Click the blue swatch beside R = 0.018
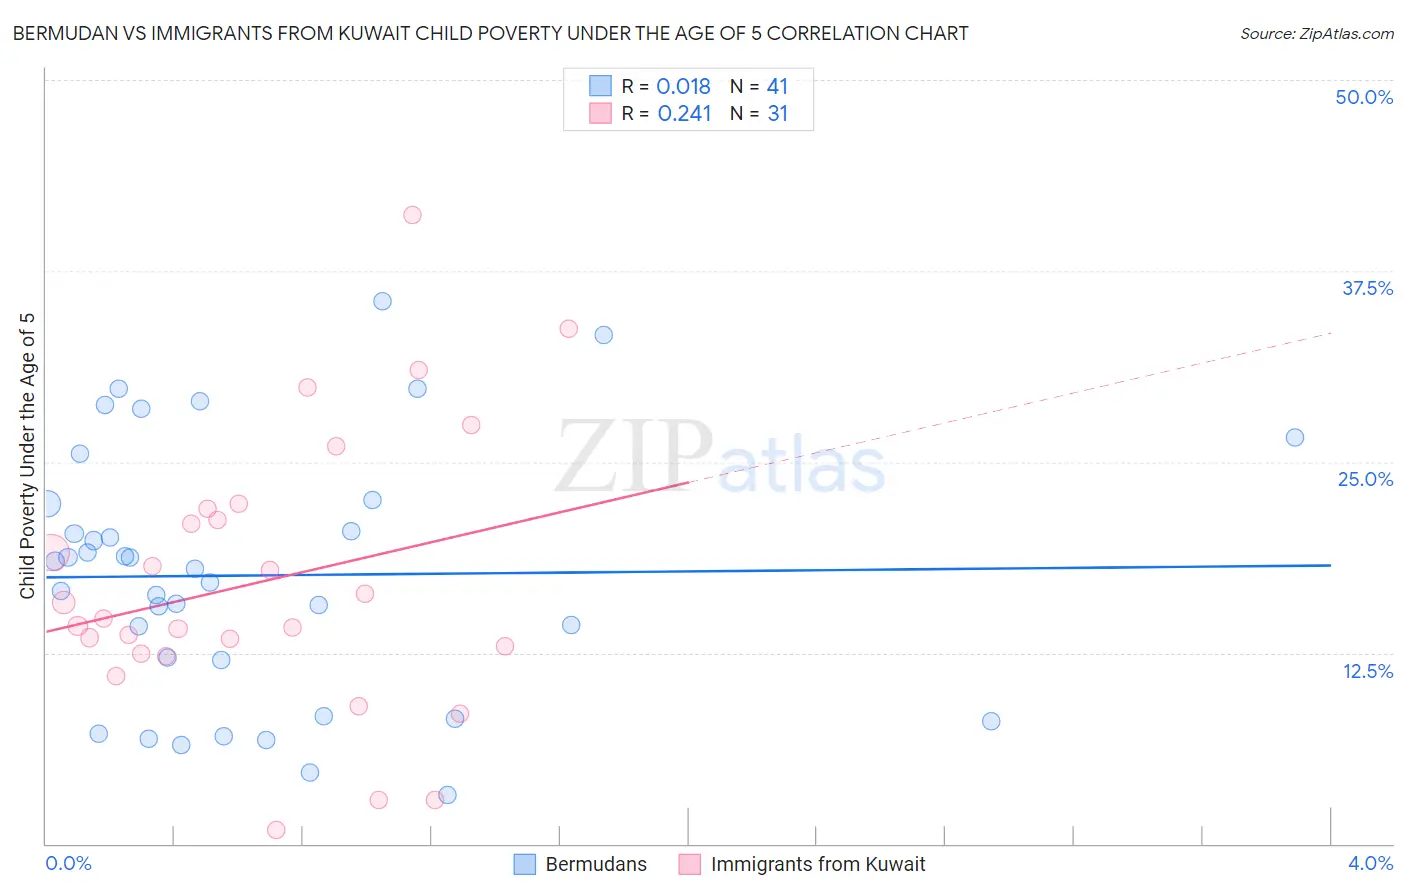 tap(600, 86)
